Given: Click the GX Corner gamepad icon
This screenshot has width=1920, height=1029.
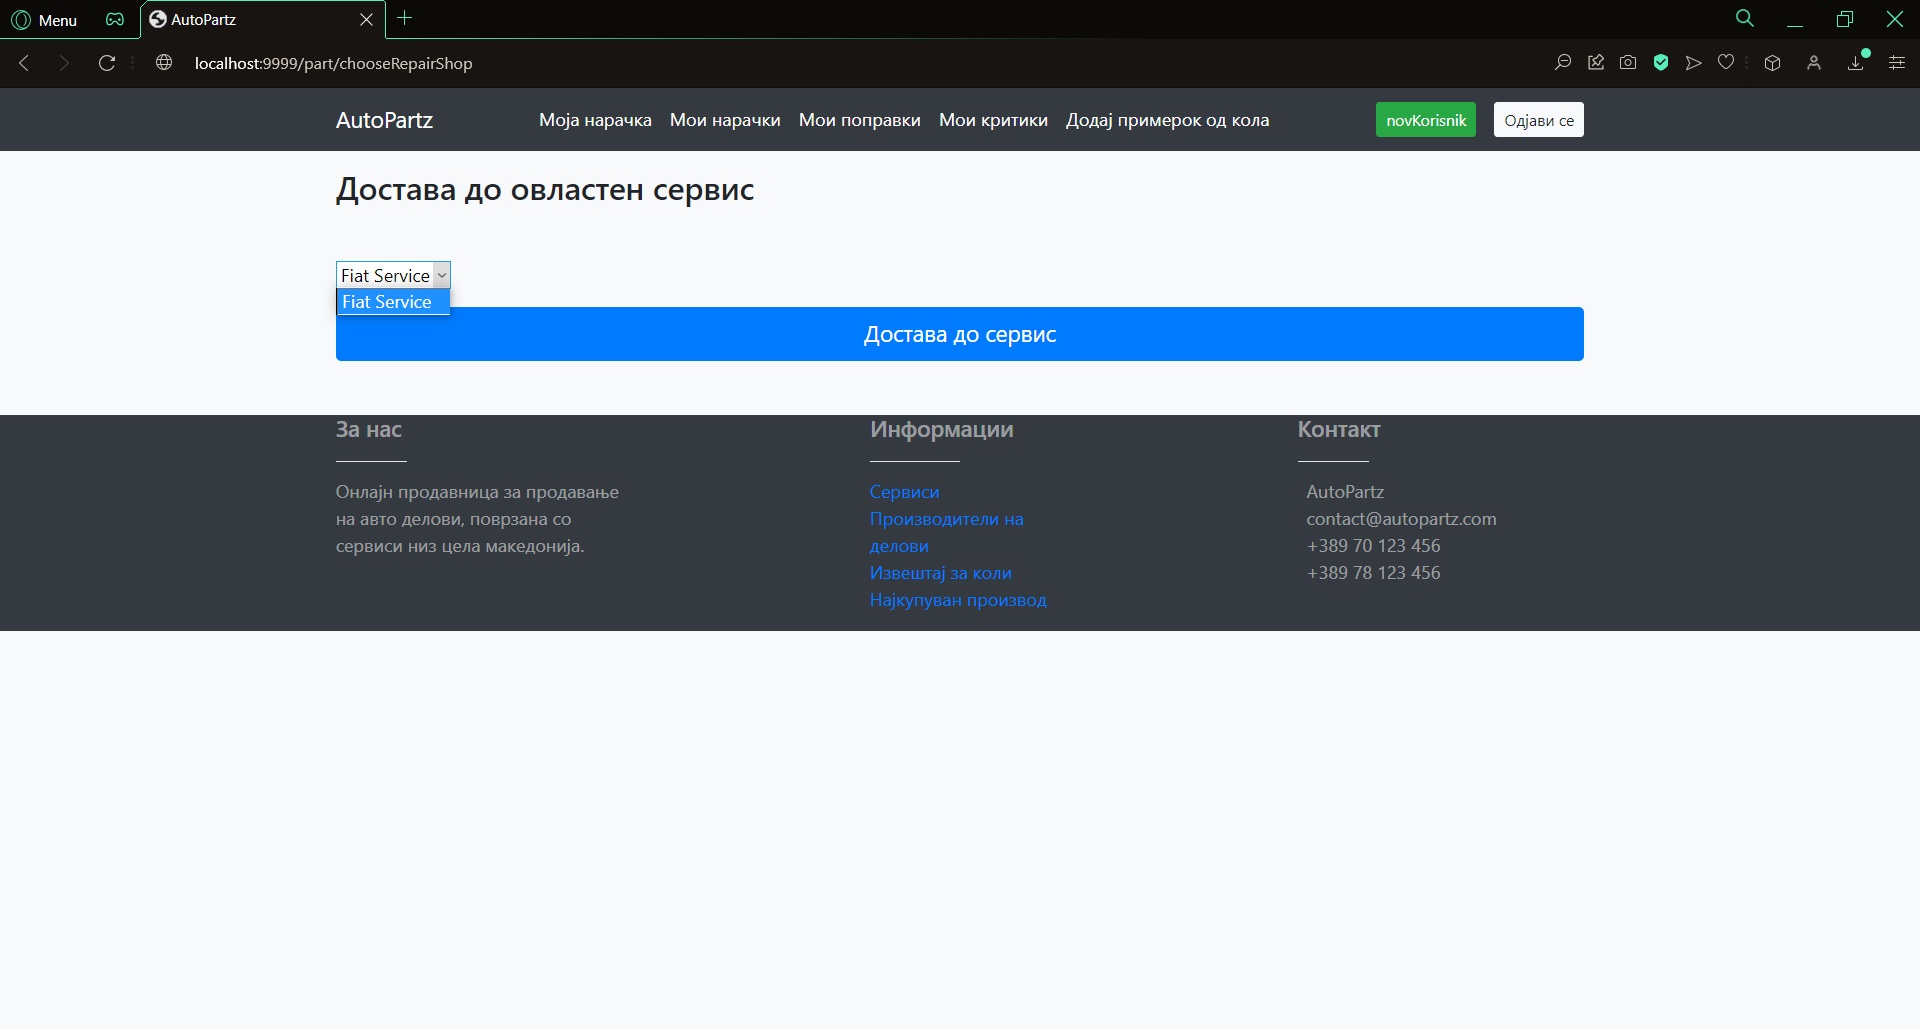Looking at the screenshot, I should coord(115,20).
